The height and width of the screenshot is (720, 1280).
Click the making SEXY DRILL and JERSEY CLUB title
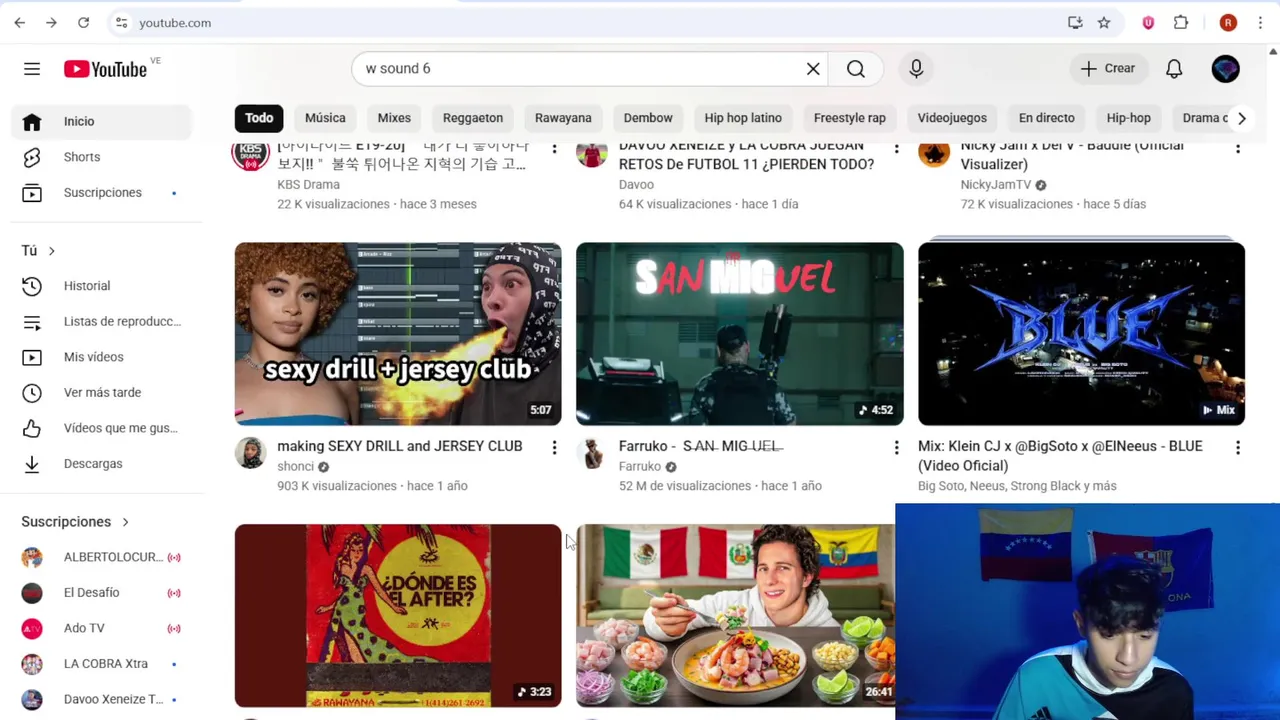pos(400,446)
